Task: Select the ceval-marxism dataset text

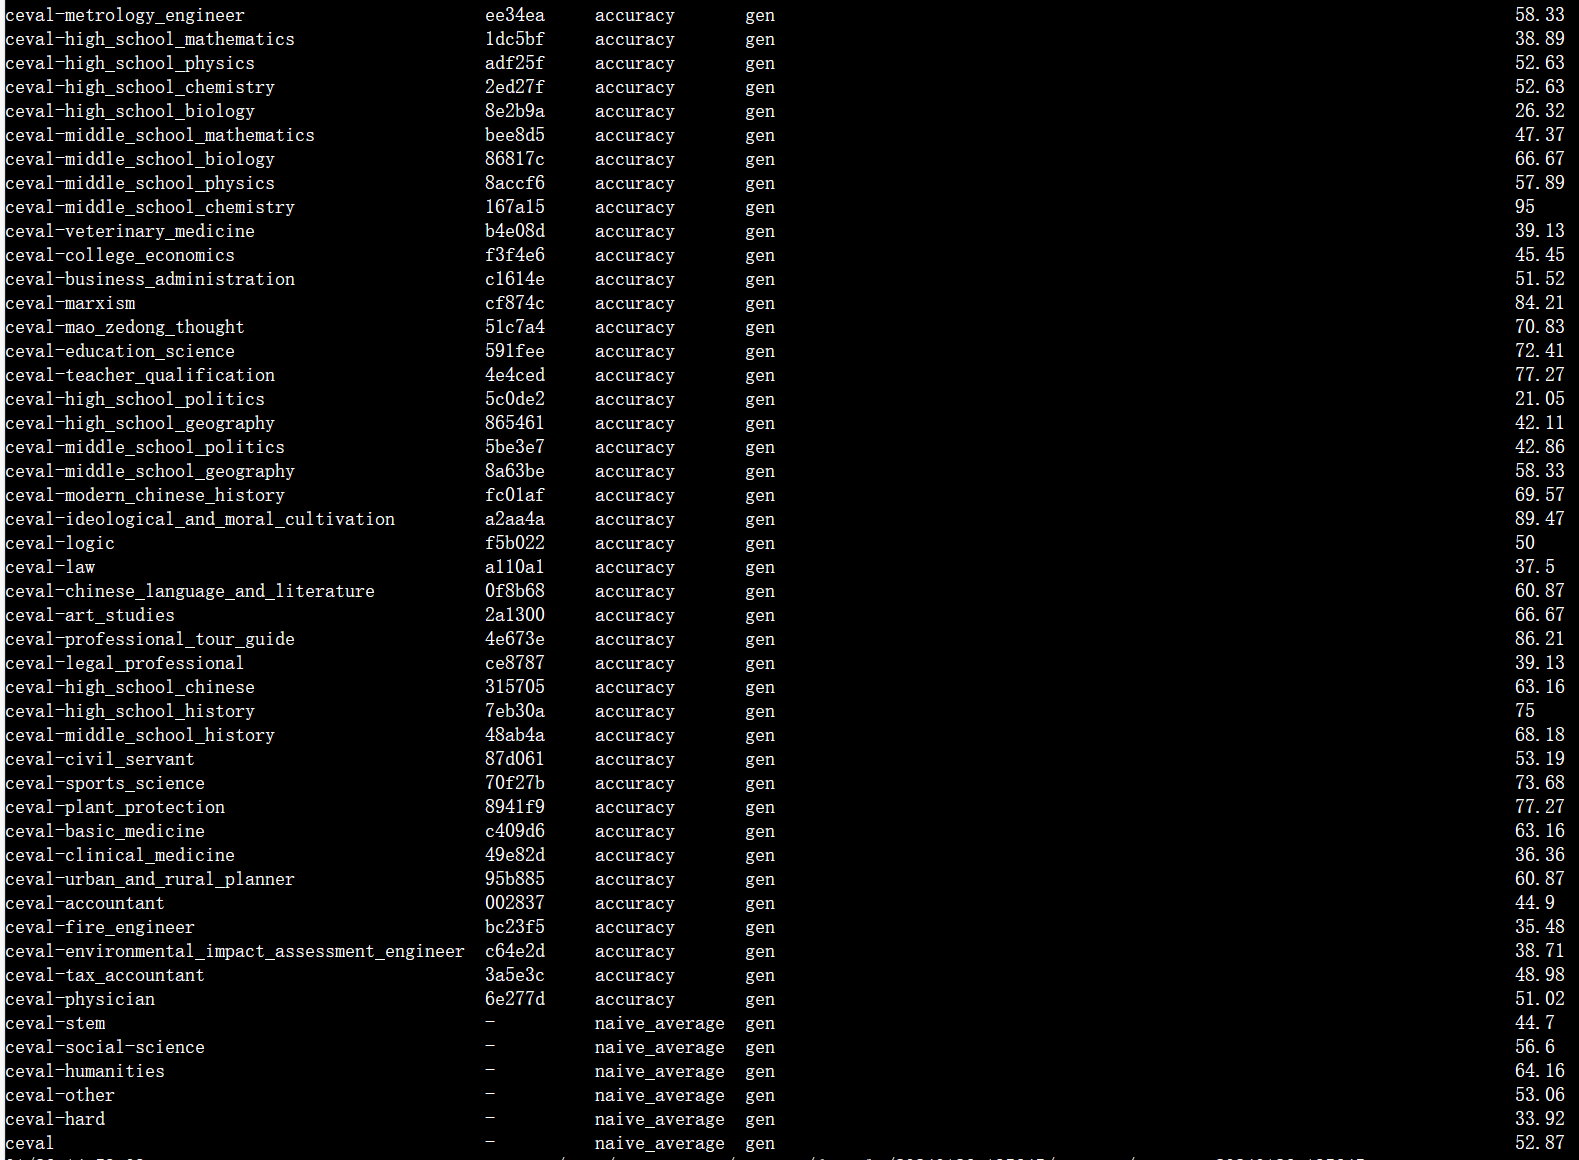Action: tap(70, 303)
